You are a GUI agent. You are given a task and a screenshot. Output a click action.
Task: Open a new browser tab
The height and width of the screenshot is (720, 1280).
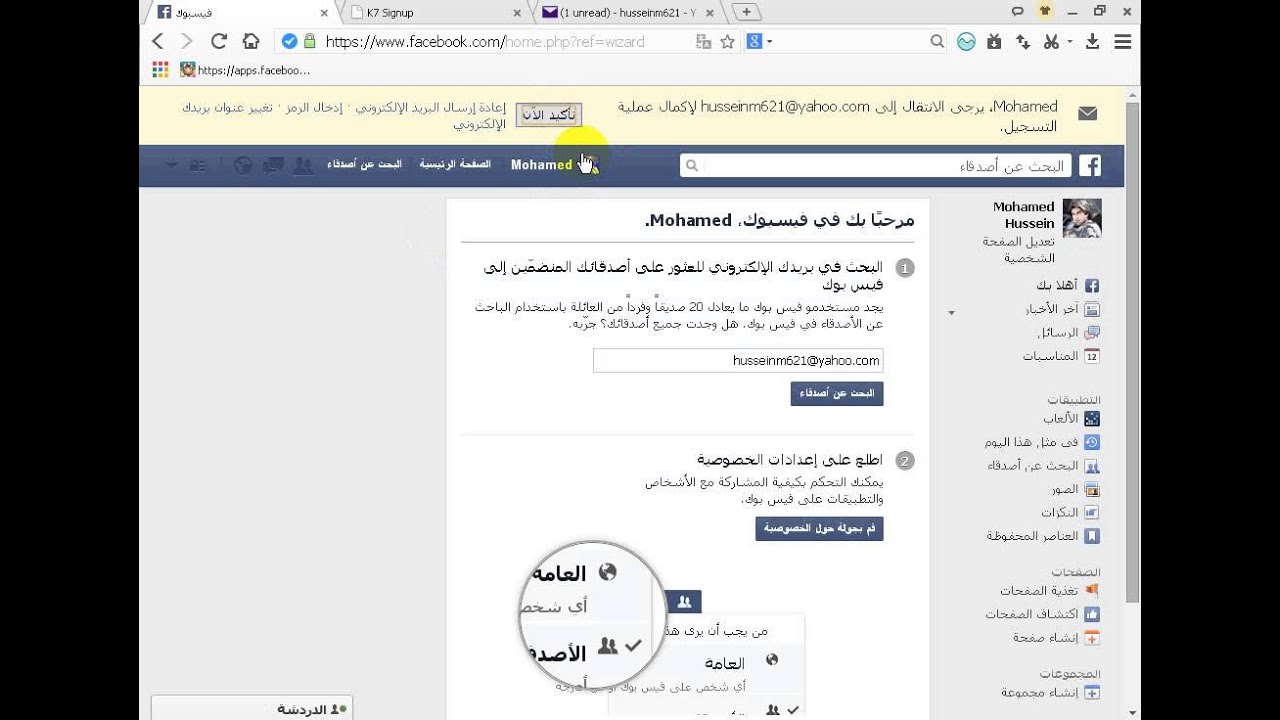coord(747,12)
